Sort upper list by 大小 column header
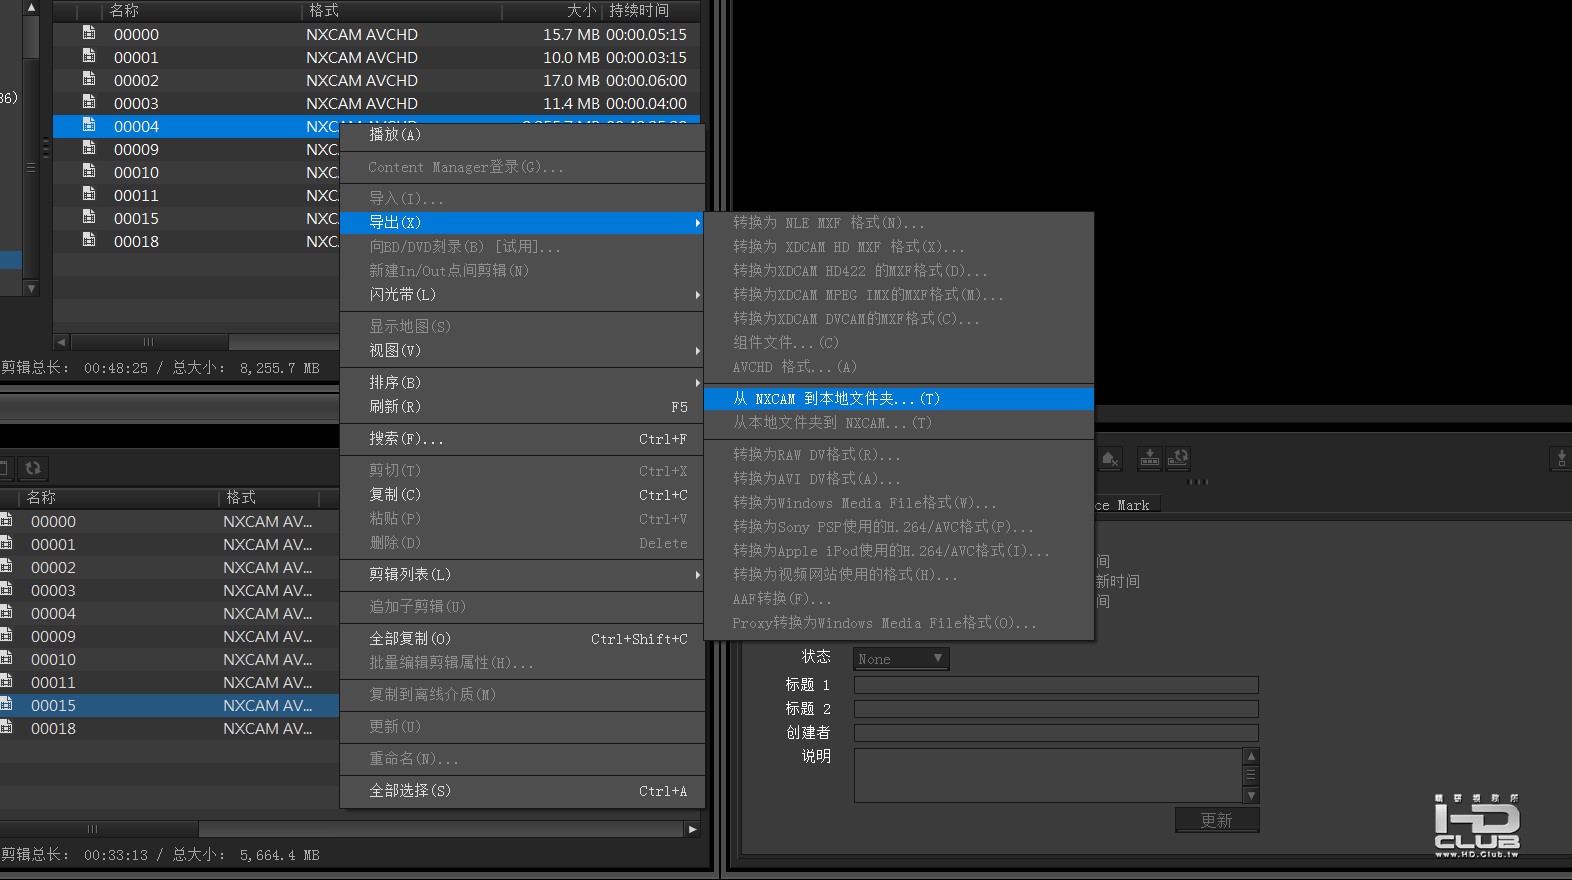This screenshot has width=1572, height=880. tap(551, 11)
